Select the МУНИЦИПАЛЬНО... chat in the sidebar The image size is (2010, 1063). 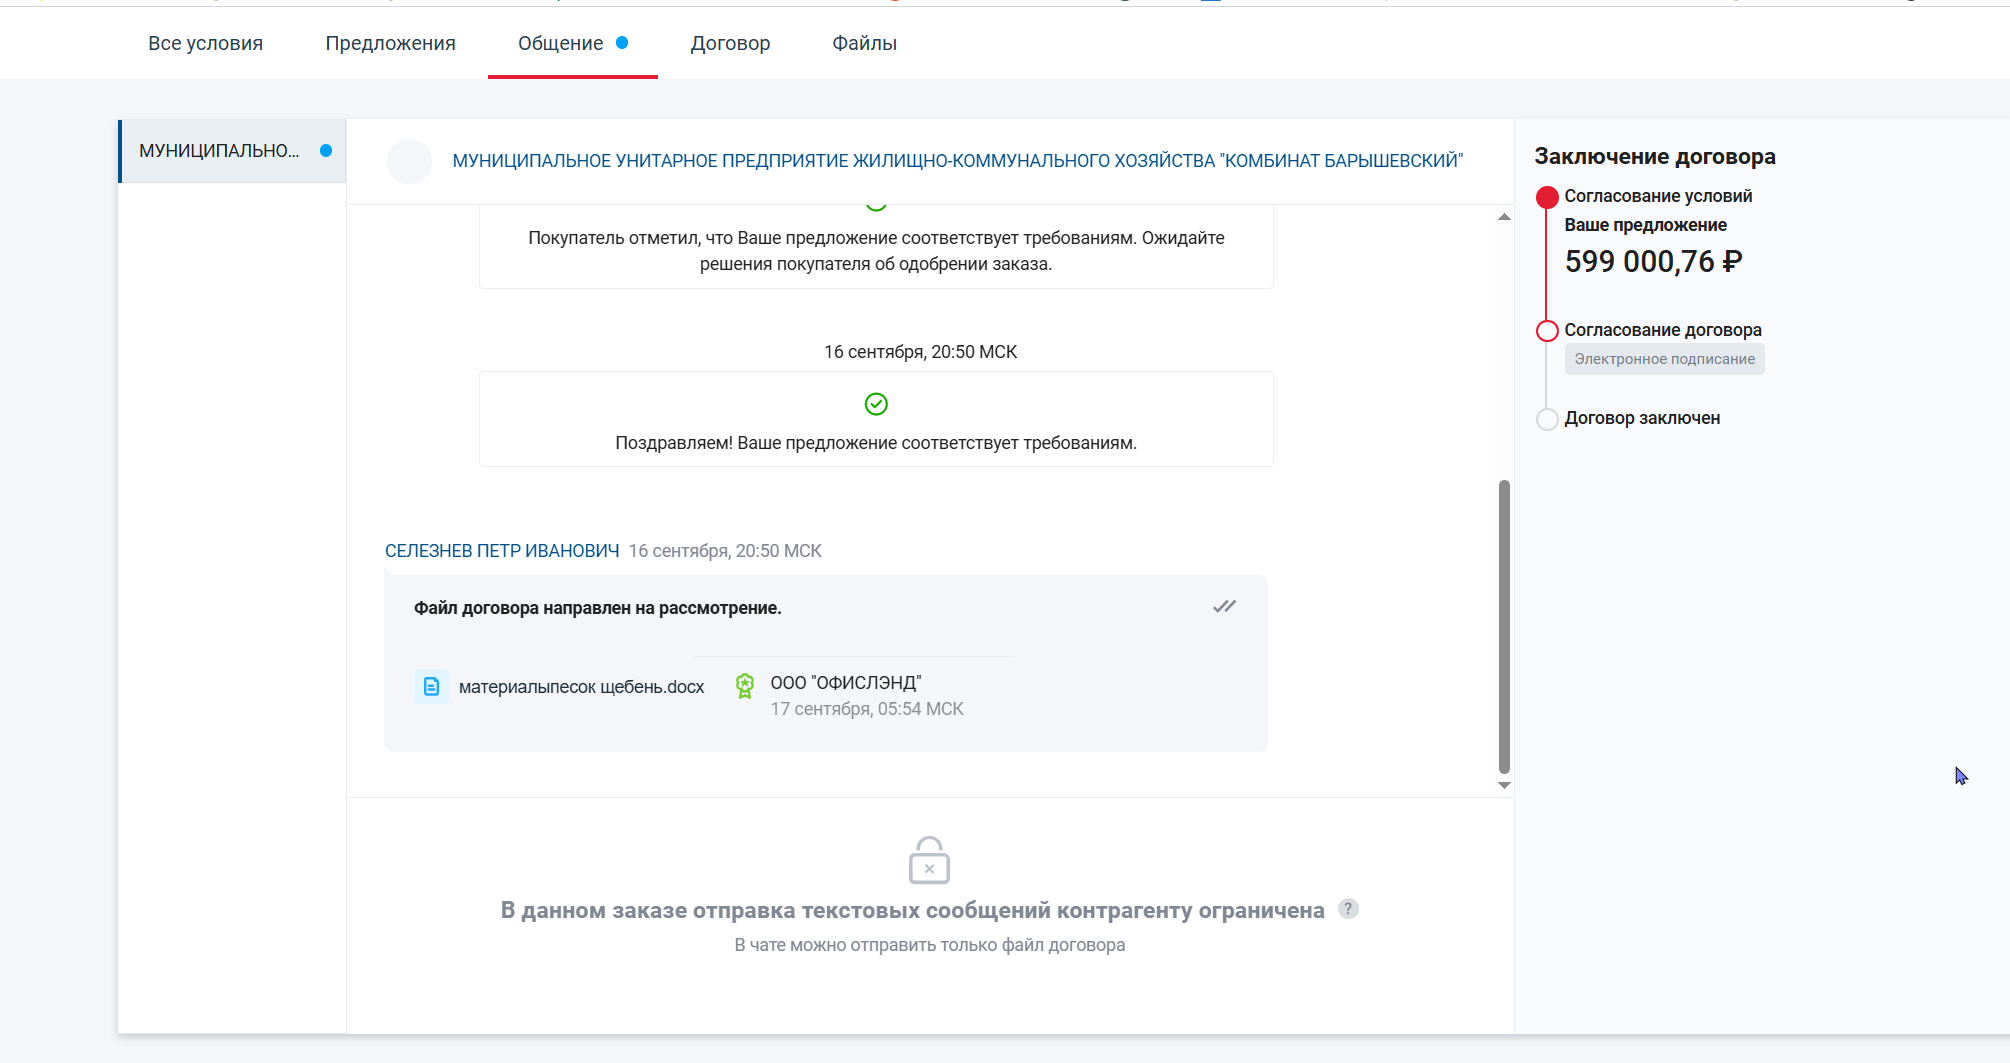click(232, 151)
